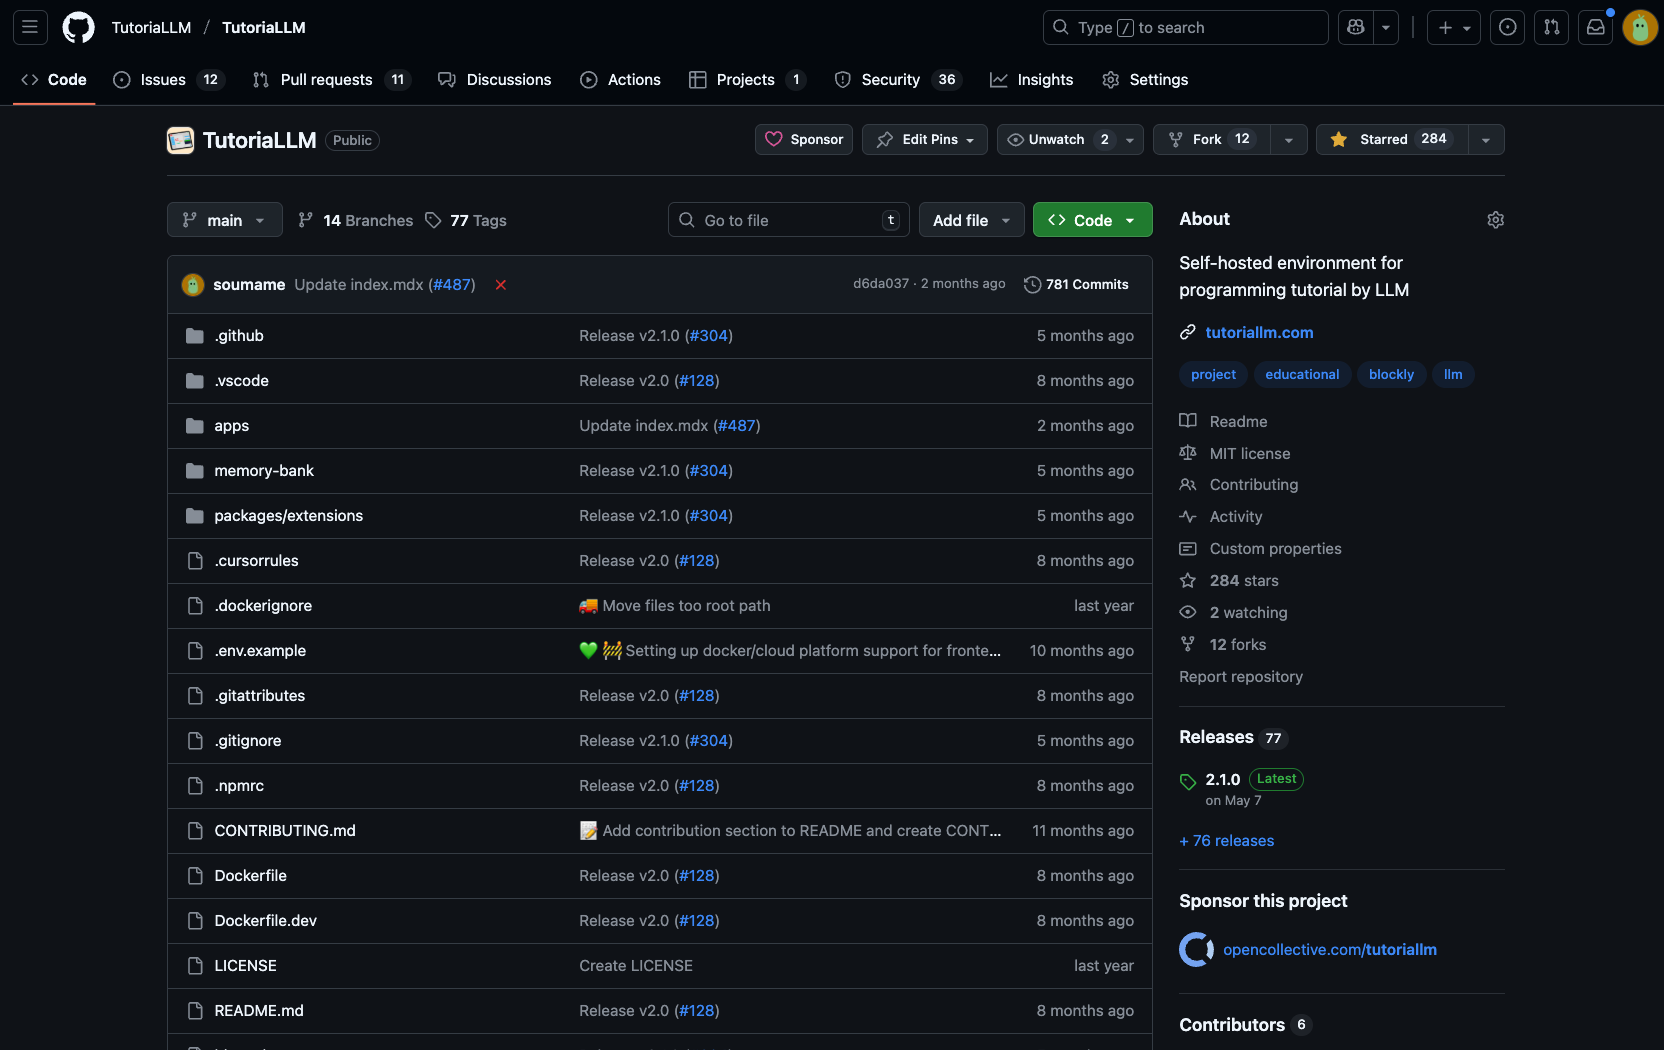The width and height of the screenshot is (1664, 1050).
Task: Open the Issues inbox icon in header
Action: [x=1507, y=27]
